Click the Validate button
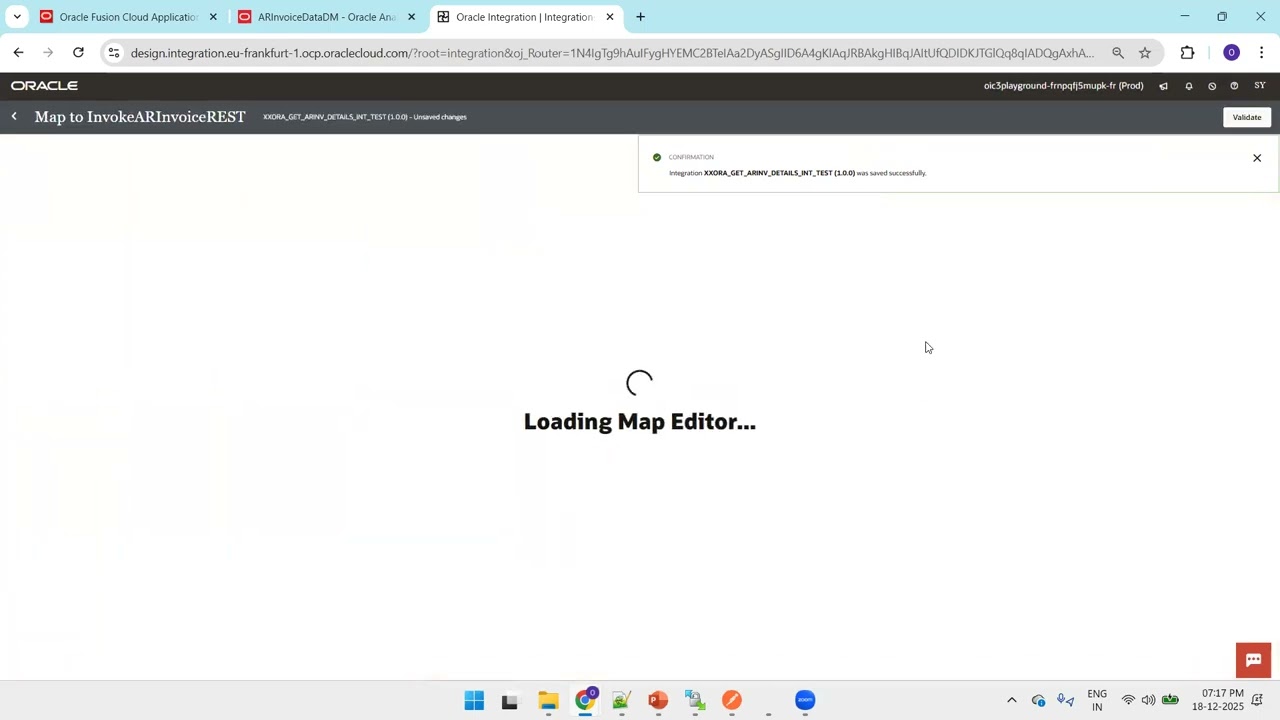The image size is (1280, 720). tap(1246, 117)
